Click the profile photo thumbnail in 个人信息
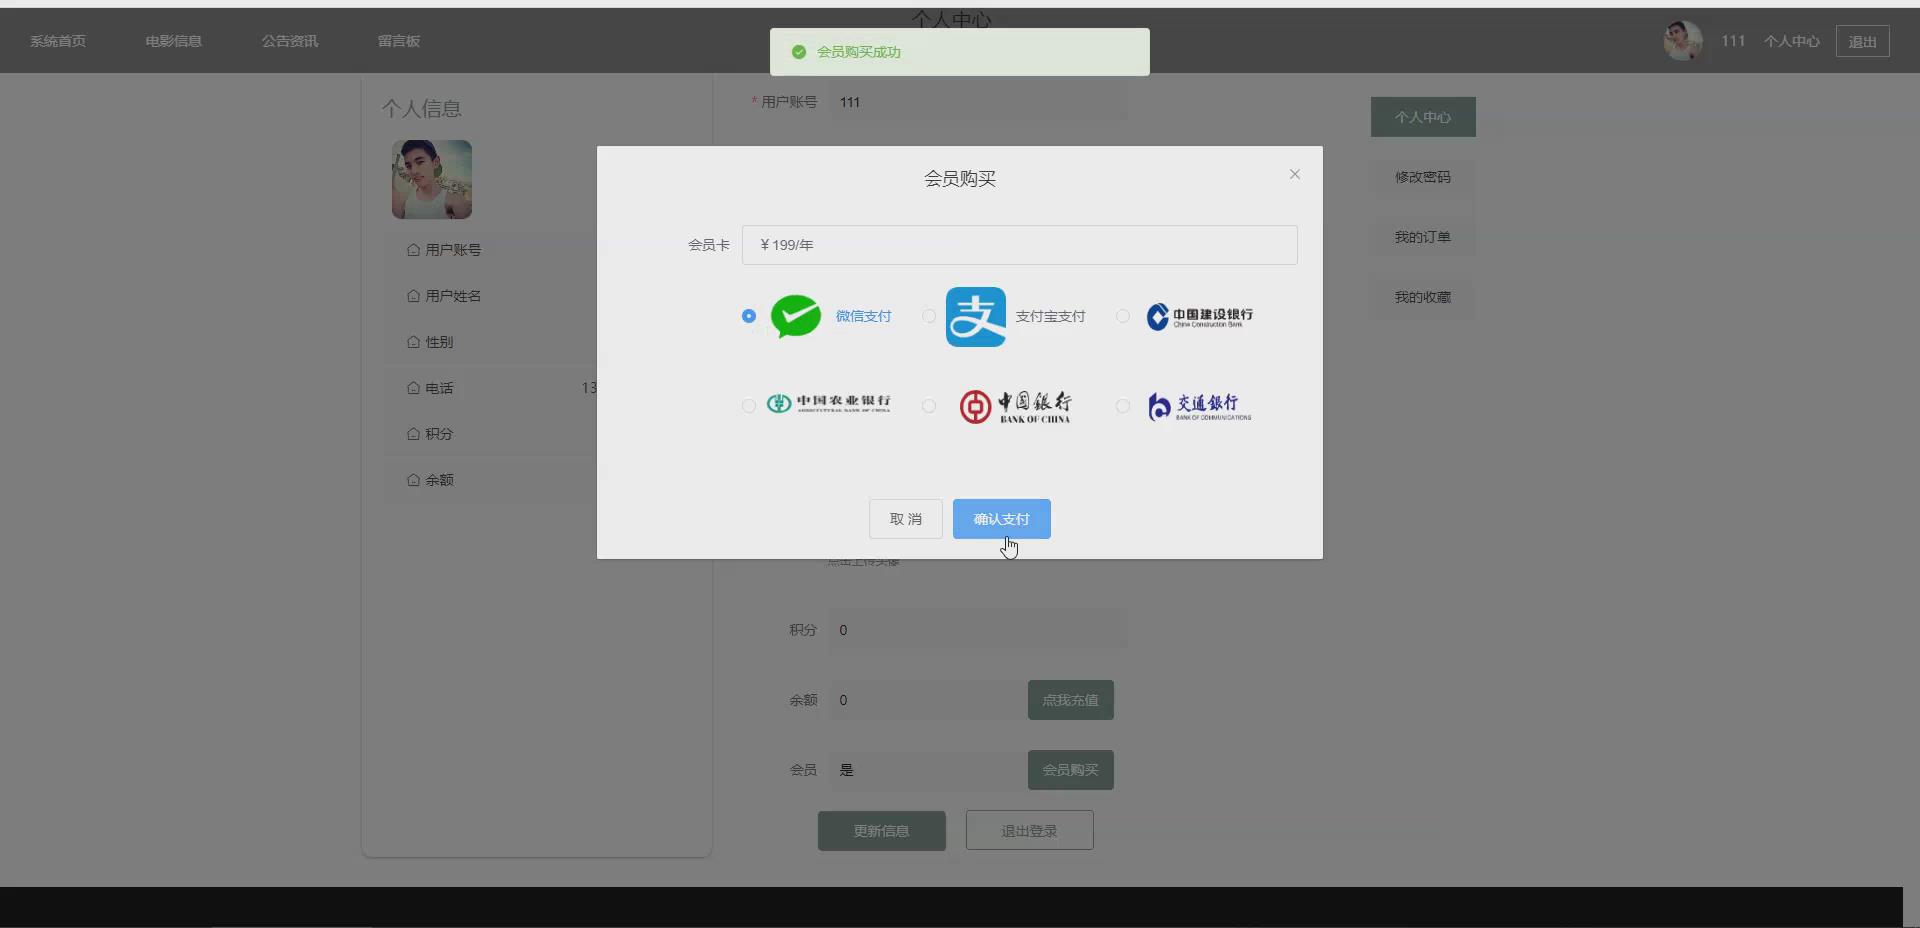1920x928 pixels. point(431,179)
